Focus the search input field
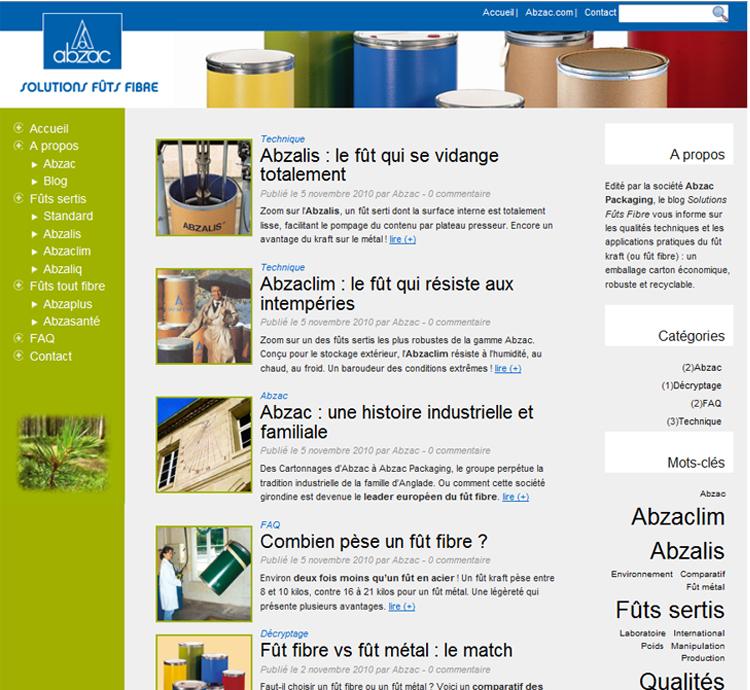This screenshot has width=750, height=690. click(x=666, y=13)
